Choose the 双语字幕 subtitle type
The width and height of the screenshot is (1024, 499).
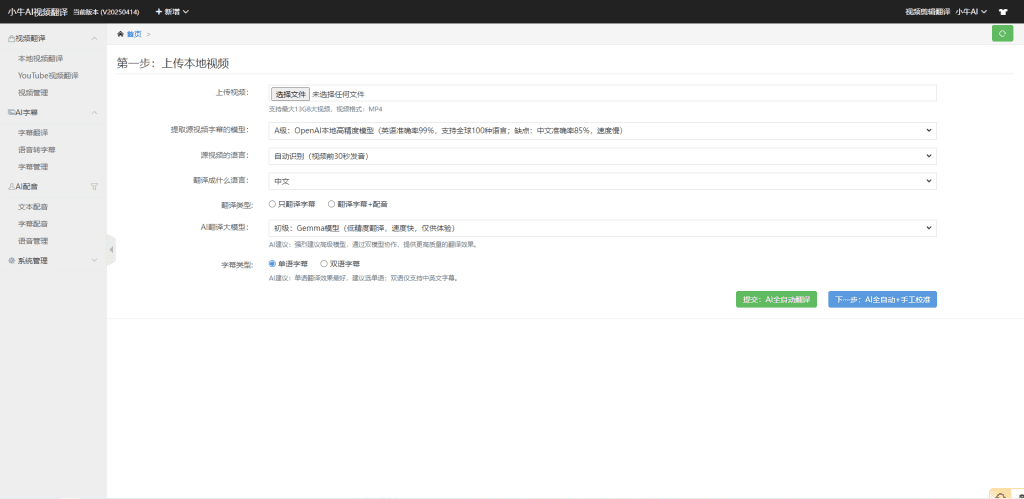point(324,264)
